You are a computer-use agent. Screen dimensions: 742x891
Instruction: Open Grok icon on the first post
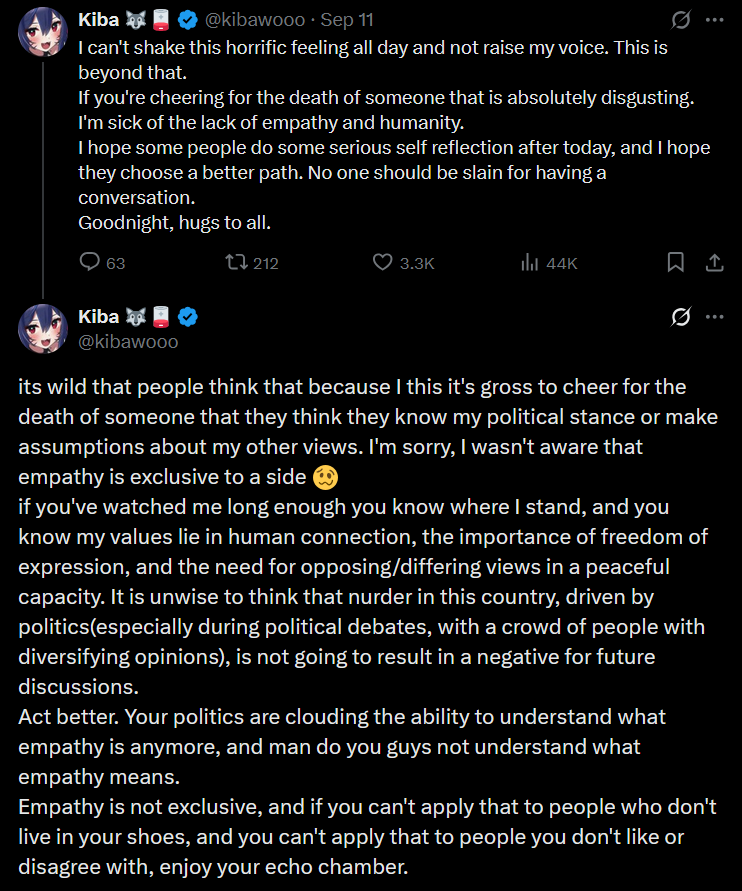(x=681, y=19)
